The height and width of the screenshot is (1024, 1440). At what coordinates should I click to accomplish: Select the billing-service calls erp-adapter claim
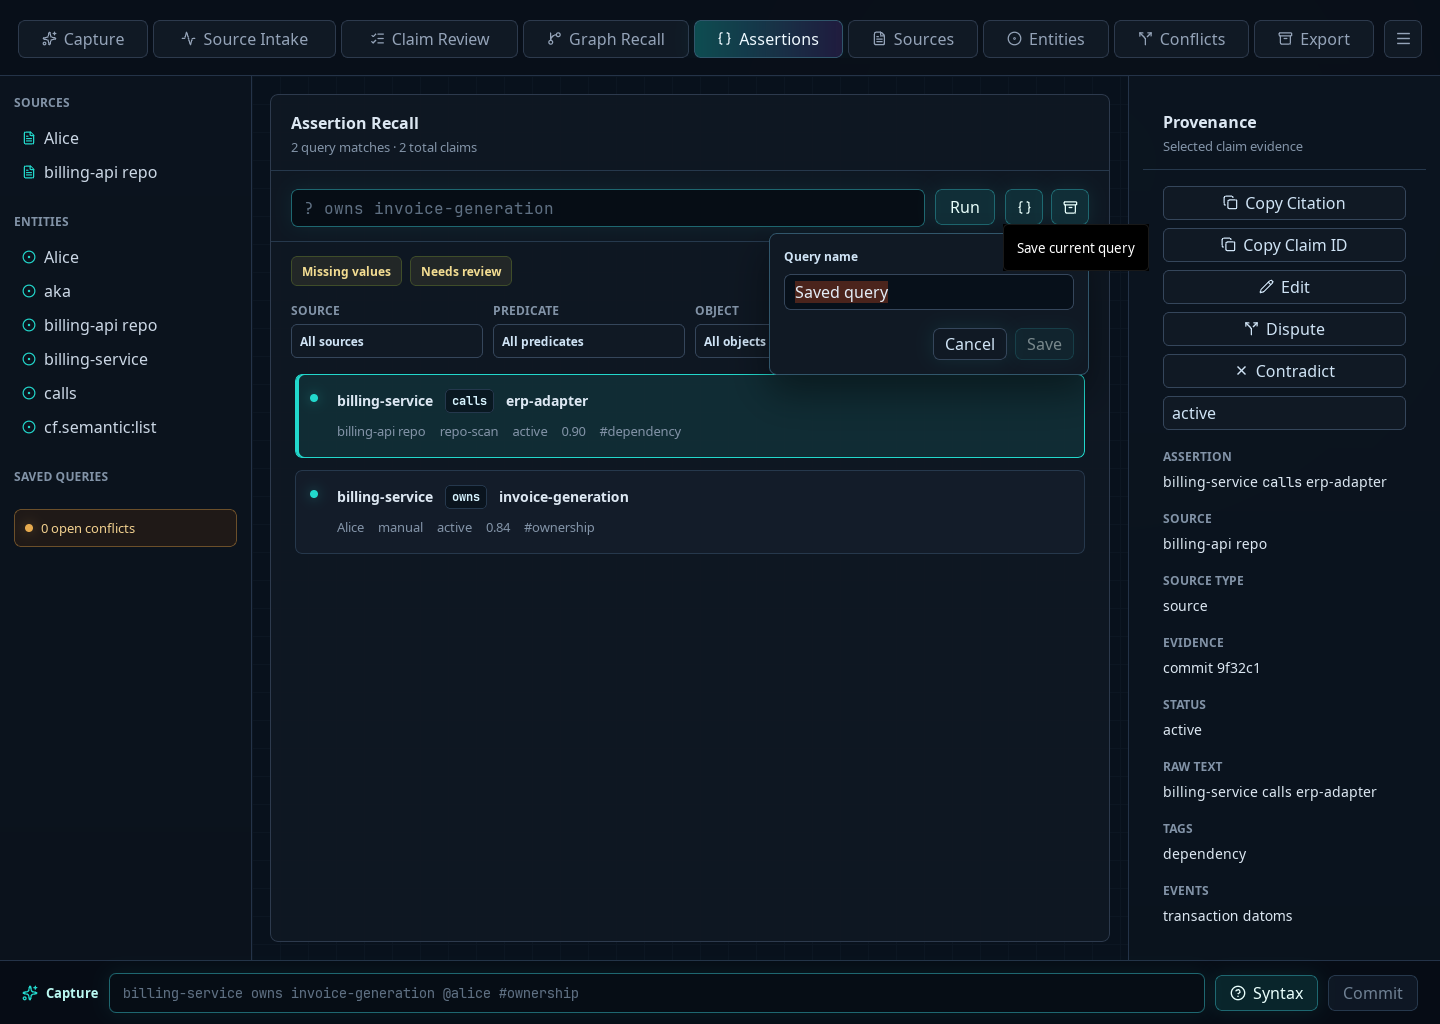(690, 416)
